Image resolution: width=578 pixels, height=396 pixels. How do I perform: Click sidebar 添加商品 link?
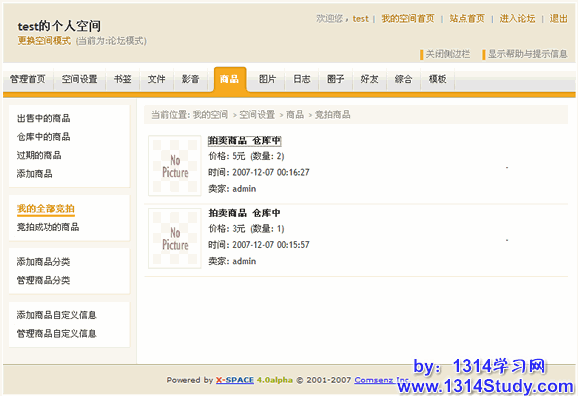click(x=35, y=174)
